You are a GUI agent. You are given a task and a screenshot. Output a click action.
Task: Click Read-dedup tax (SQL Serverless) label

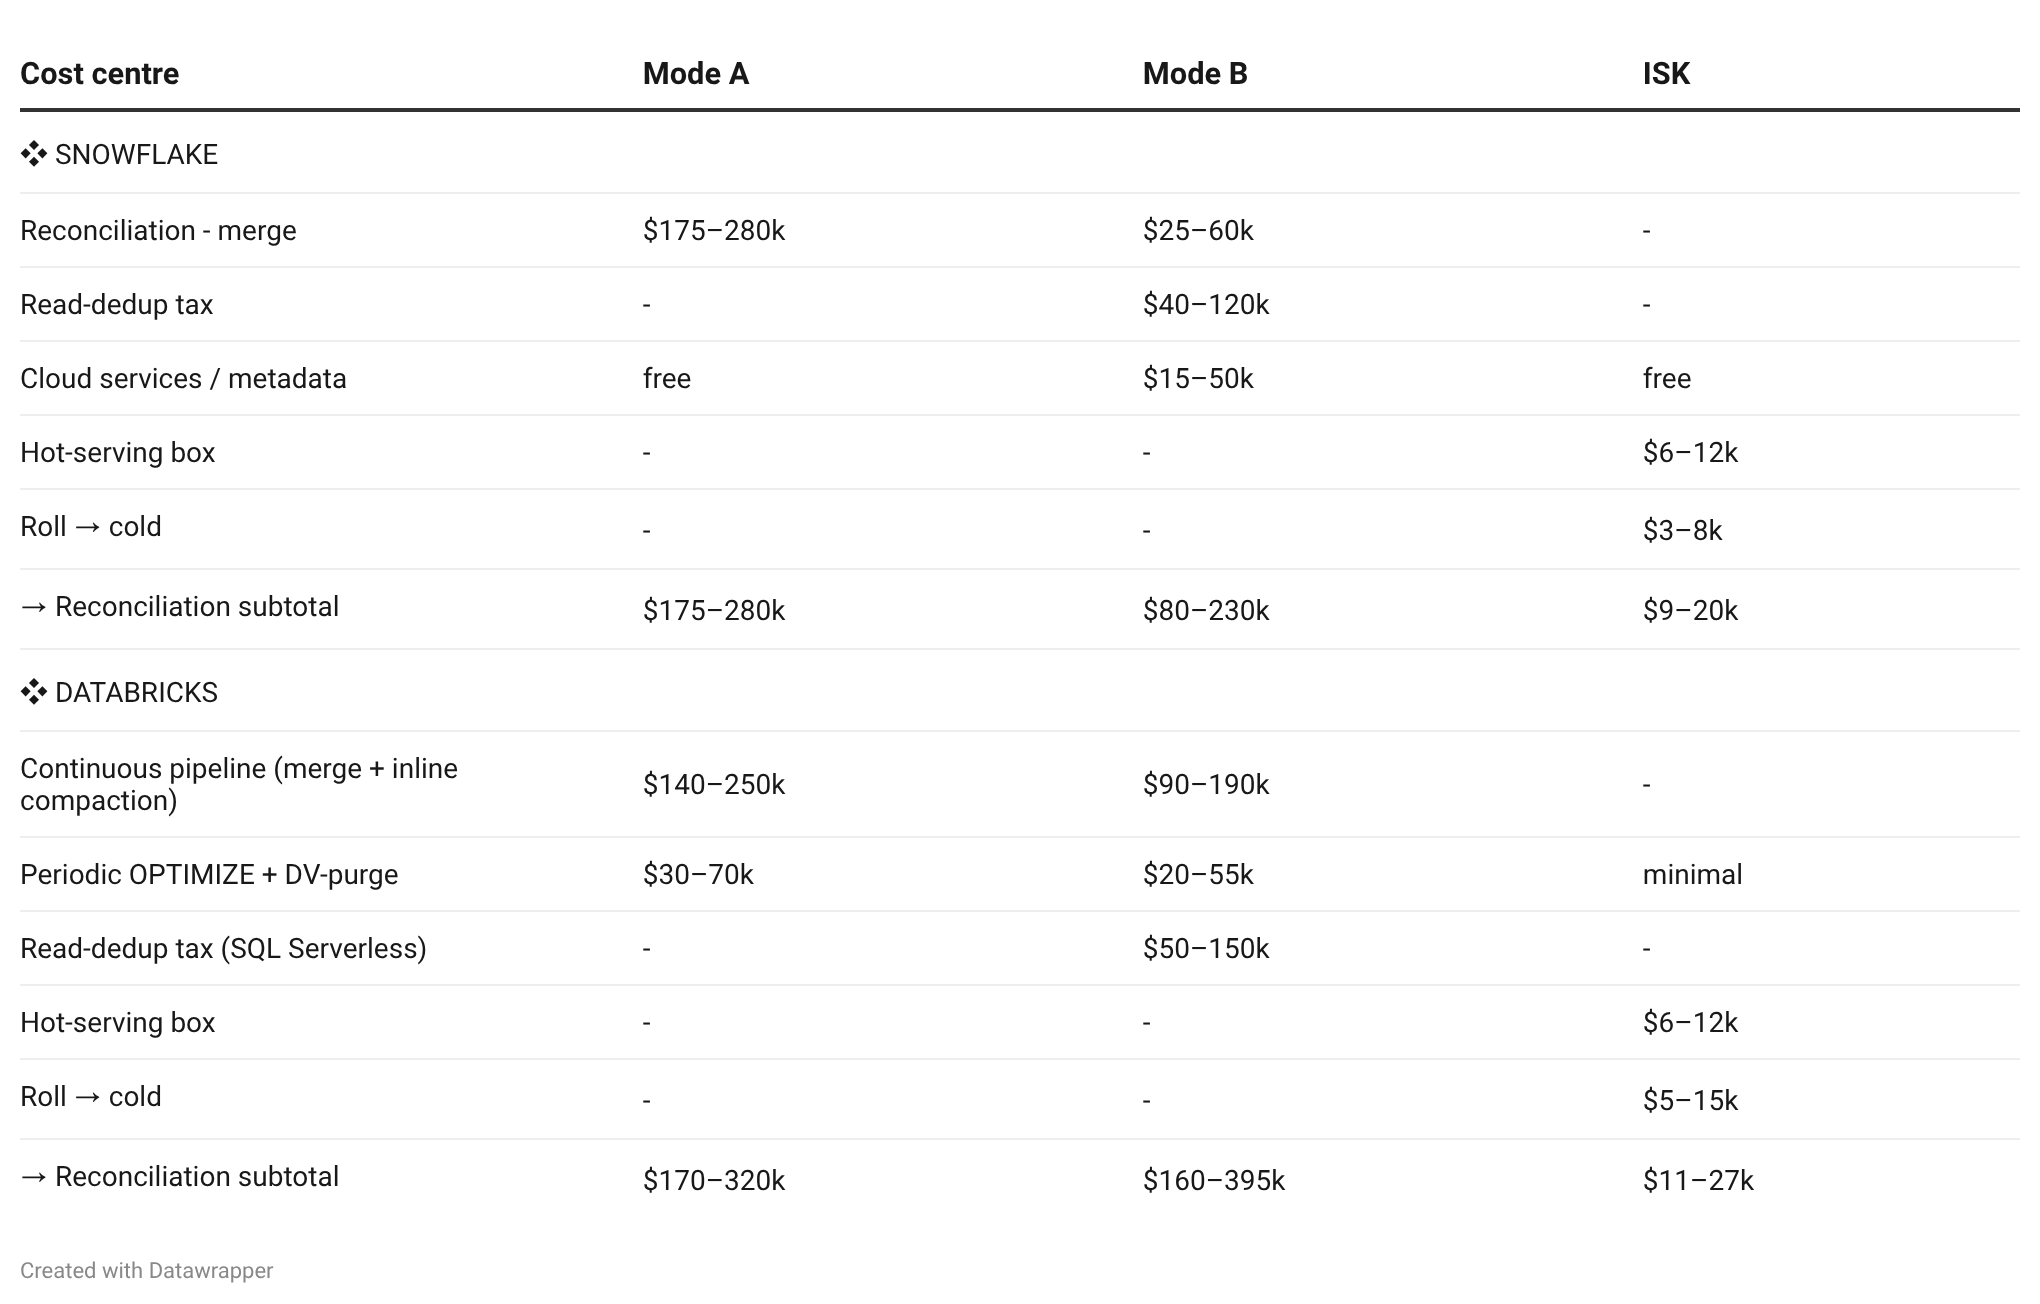[x=224, y=948]
